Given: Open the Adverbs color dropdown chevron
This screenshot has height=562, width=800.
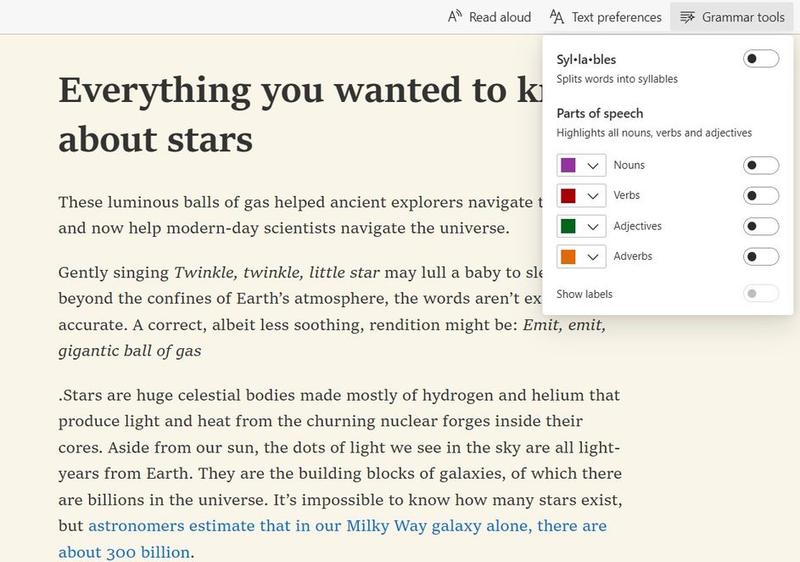Looking at the screenshot, I should click(x=594, y=257).
